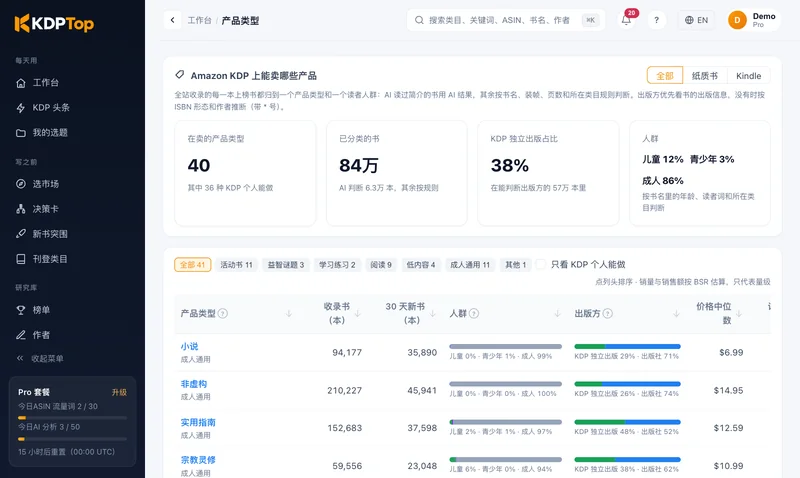Open 我的选题 folder icon
The height and width of the screenshot is (478, 800).
click(21, 133)
